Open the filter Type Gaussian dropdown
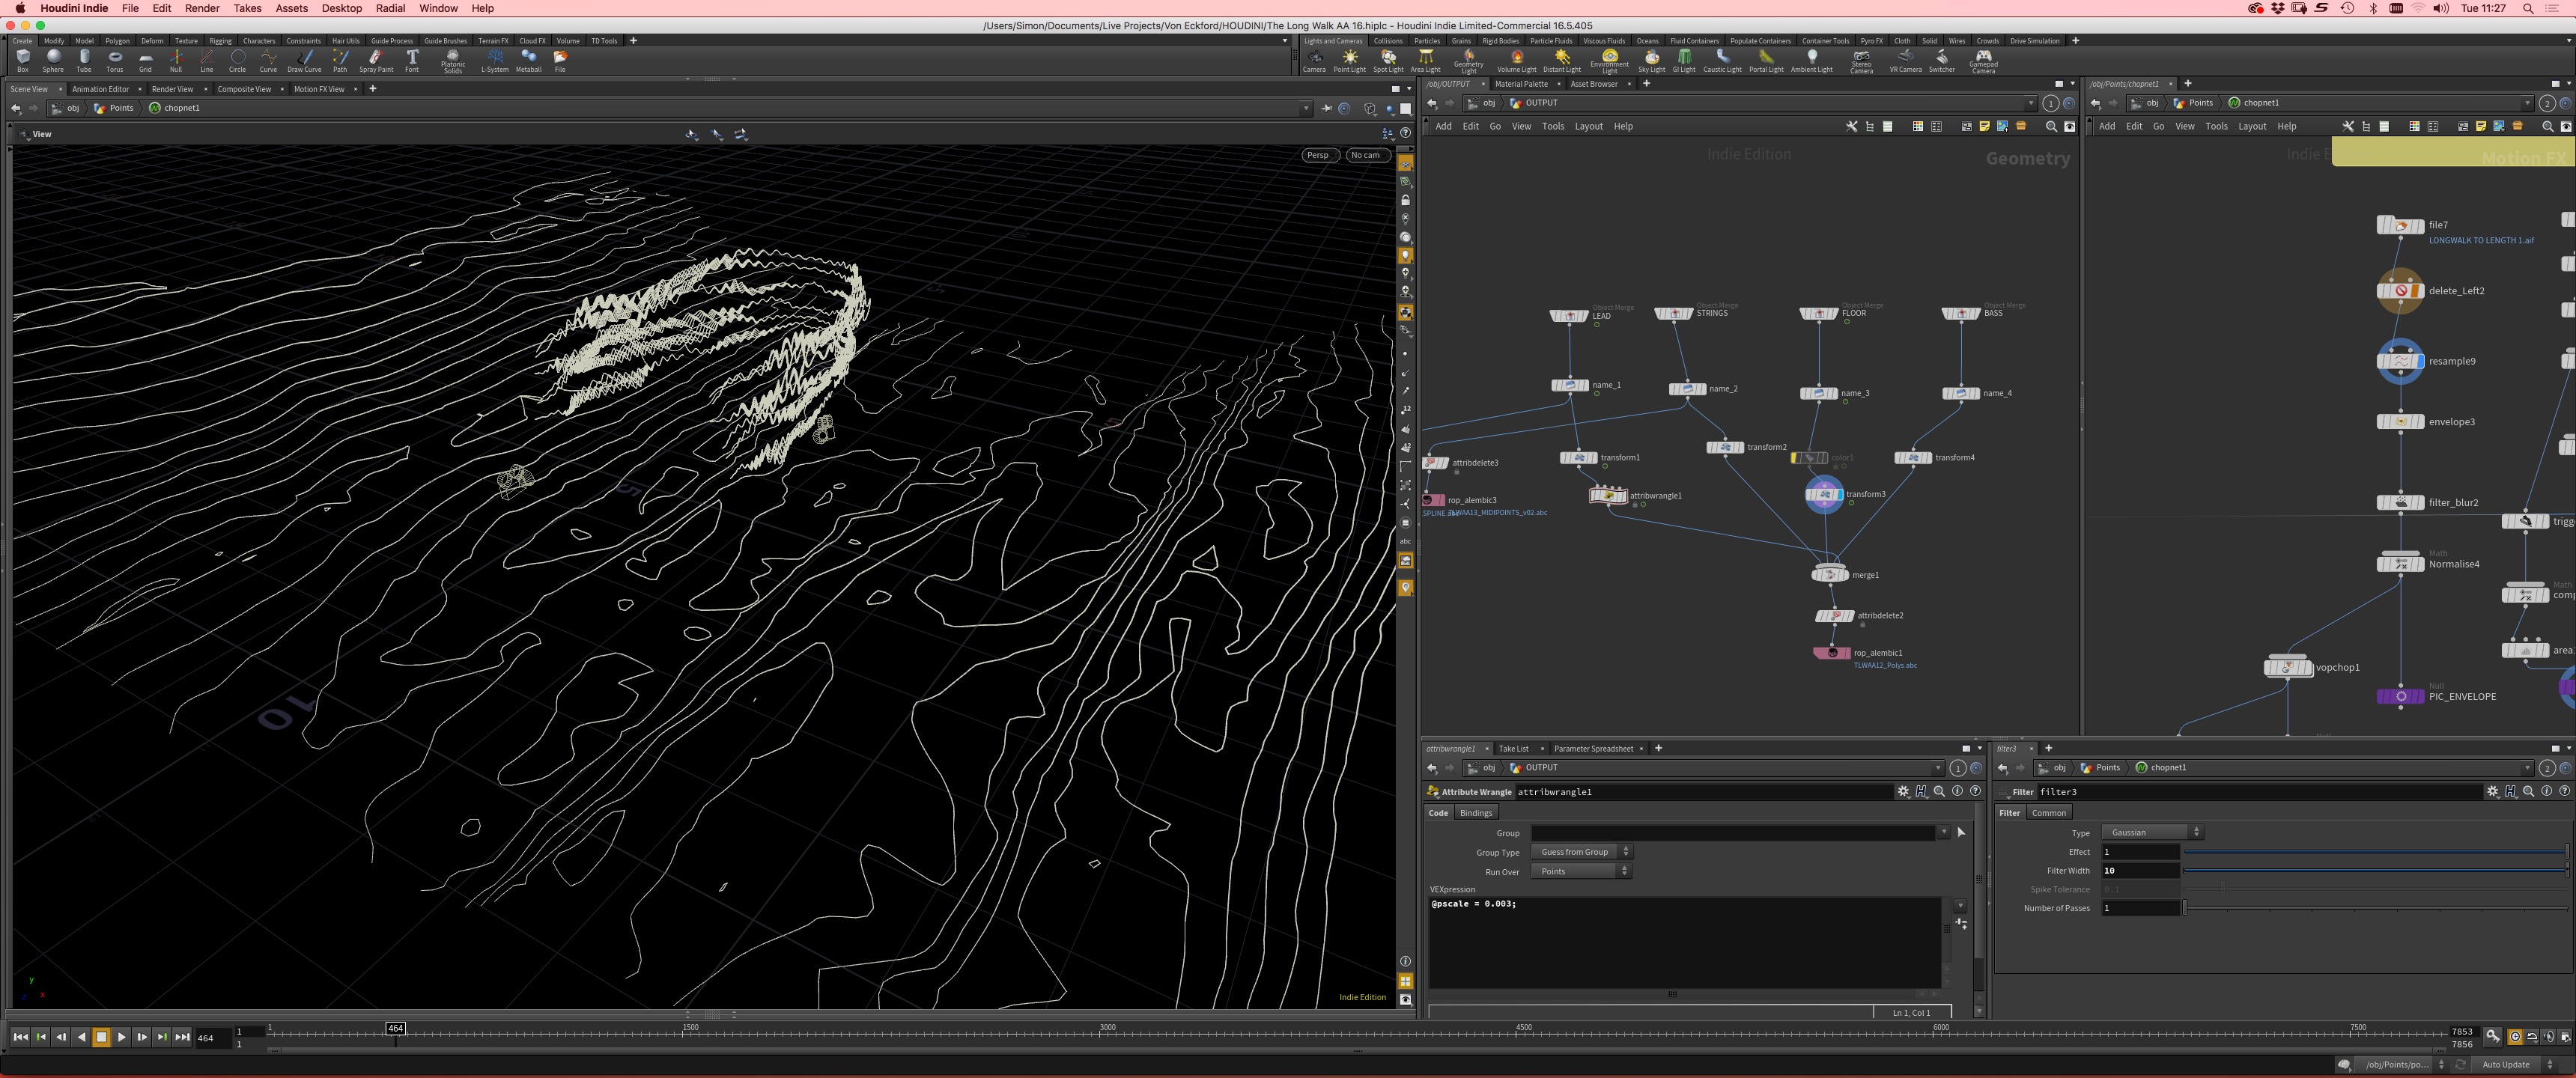This screenshot has width=2576, height=1078. click(x=2152, y=832)
